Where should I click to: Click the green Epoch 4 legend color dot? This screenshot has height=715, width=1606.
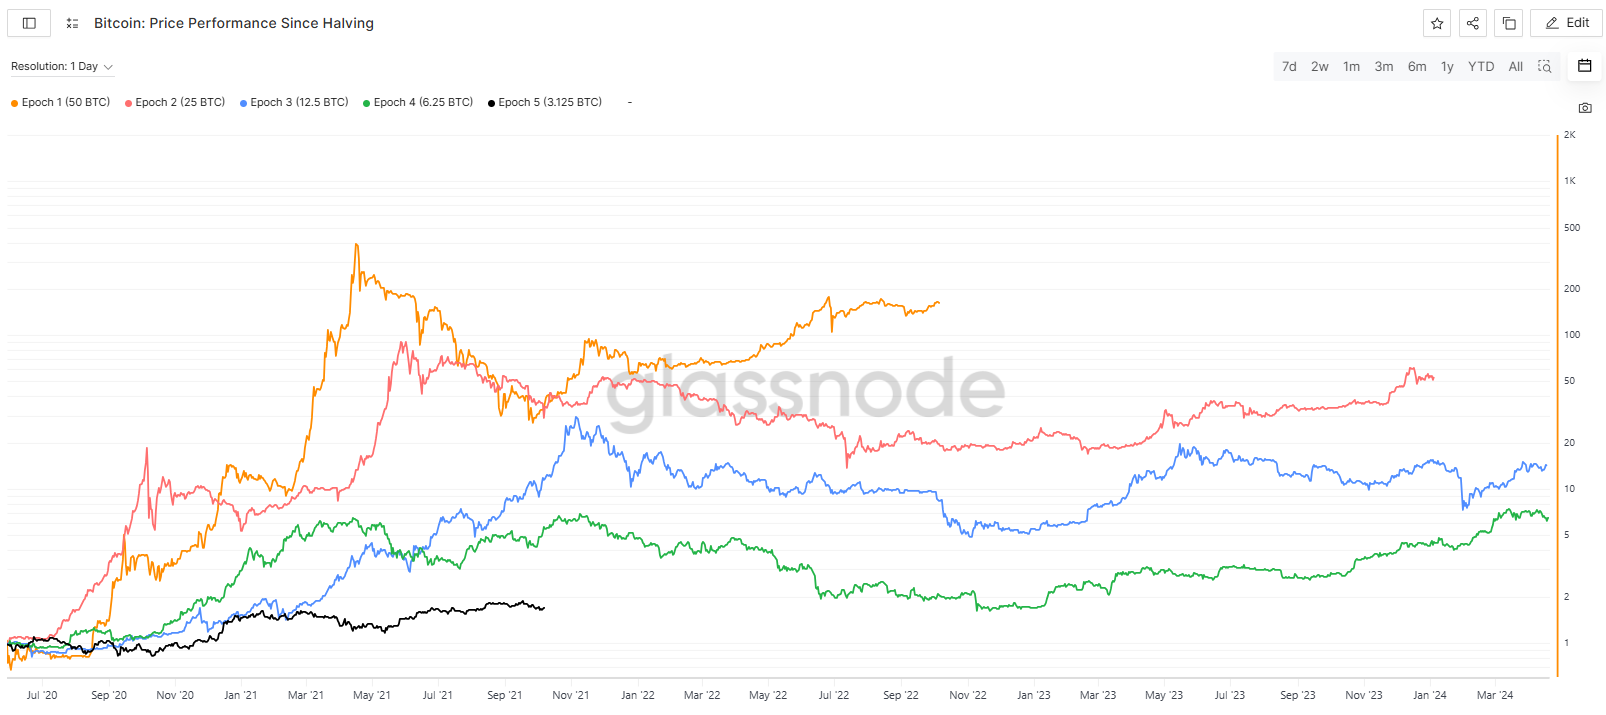(367, 103)
